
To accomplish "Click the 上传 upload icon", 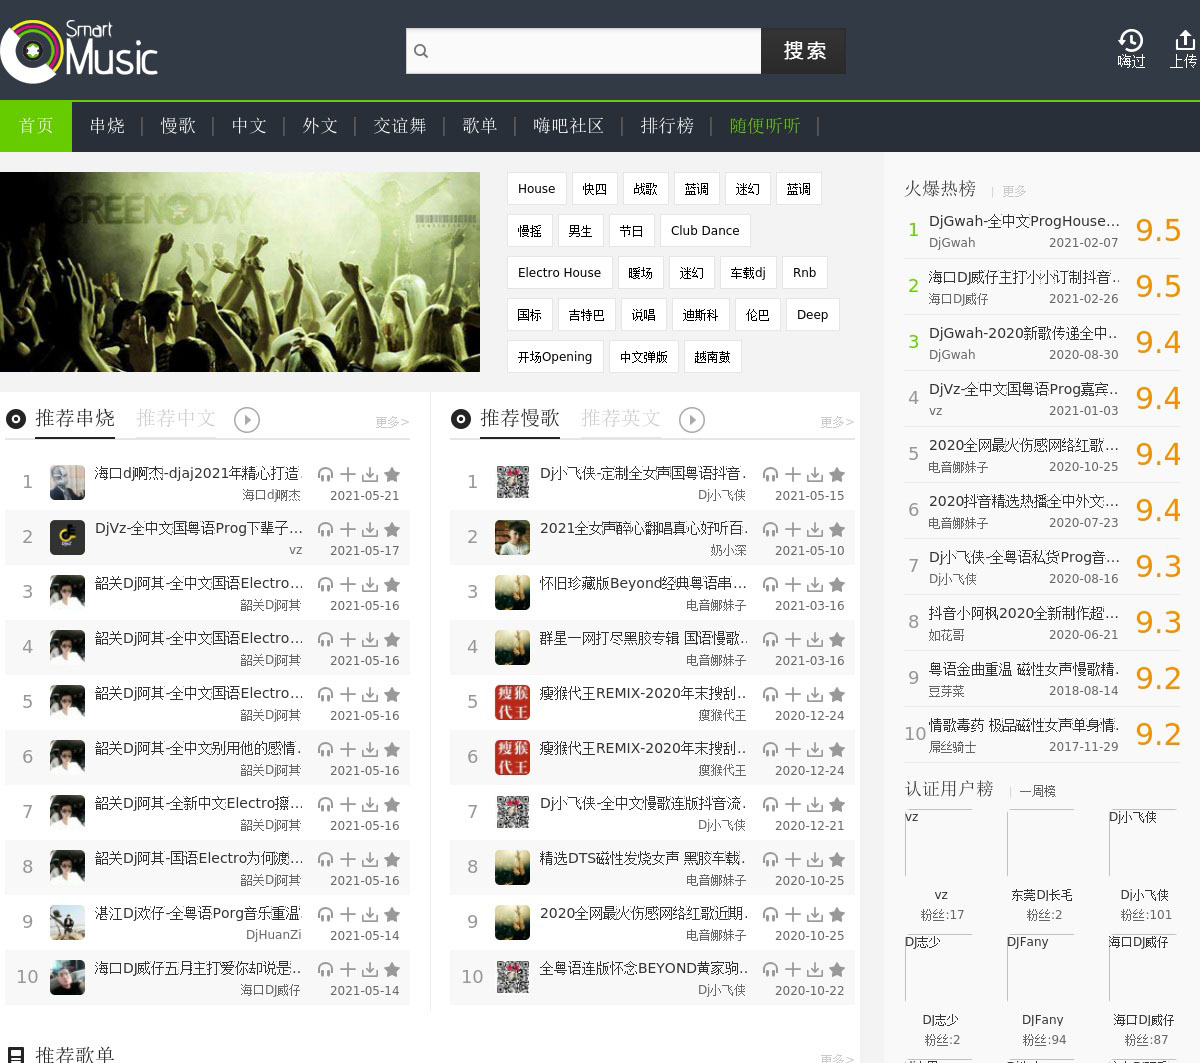I will coord(1184,48).
